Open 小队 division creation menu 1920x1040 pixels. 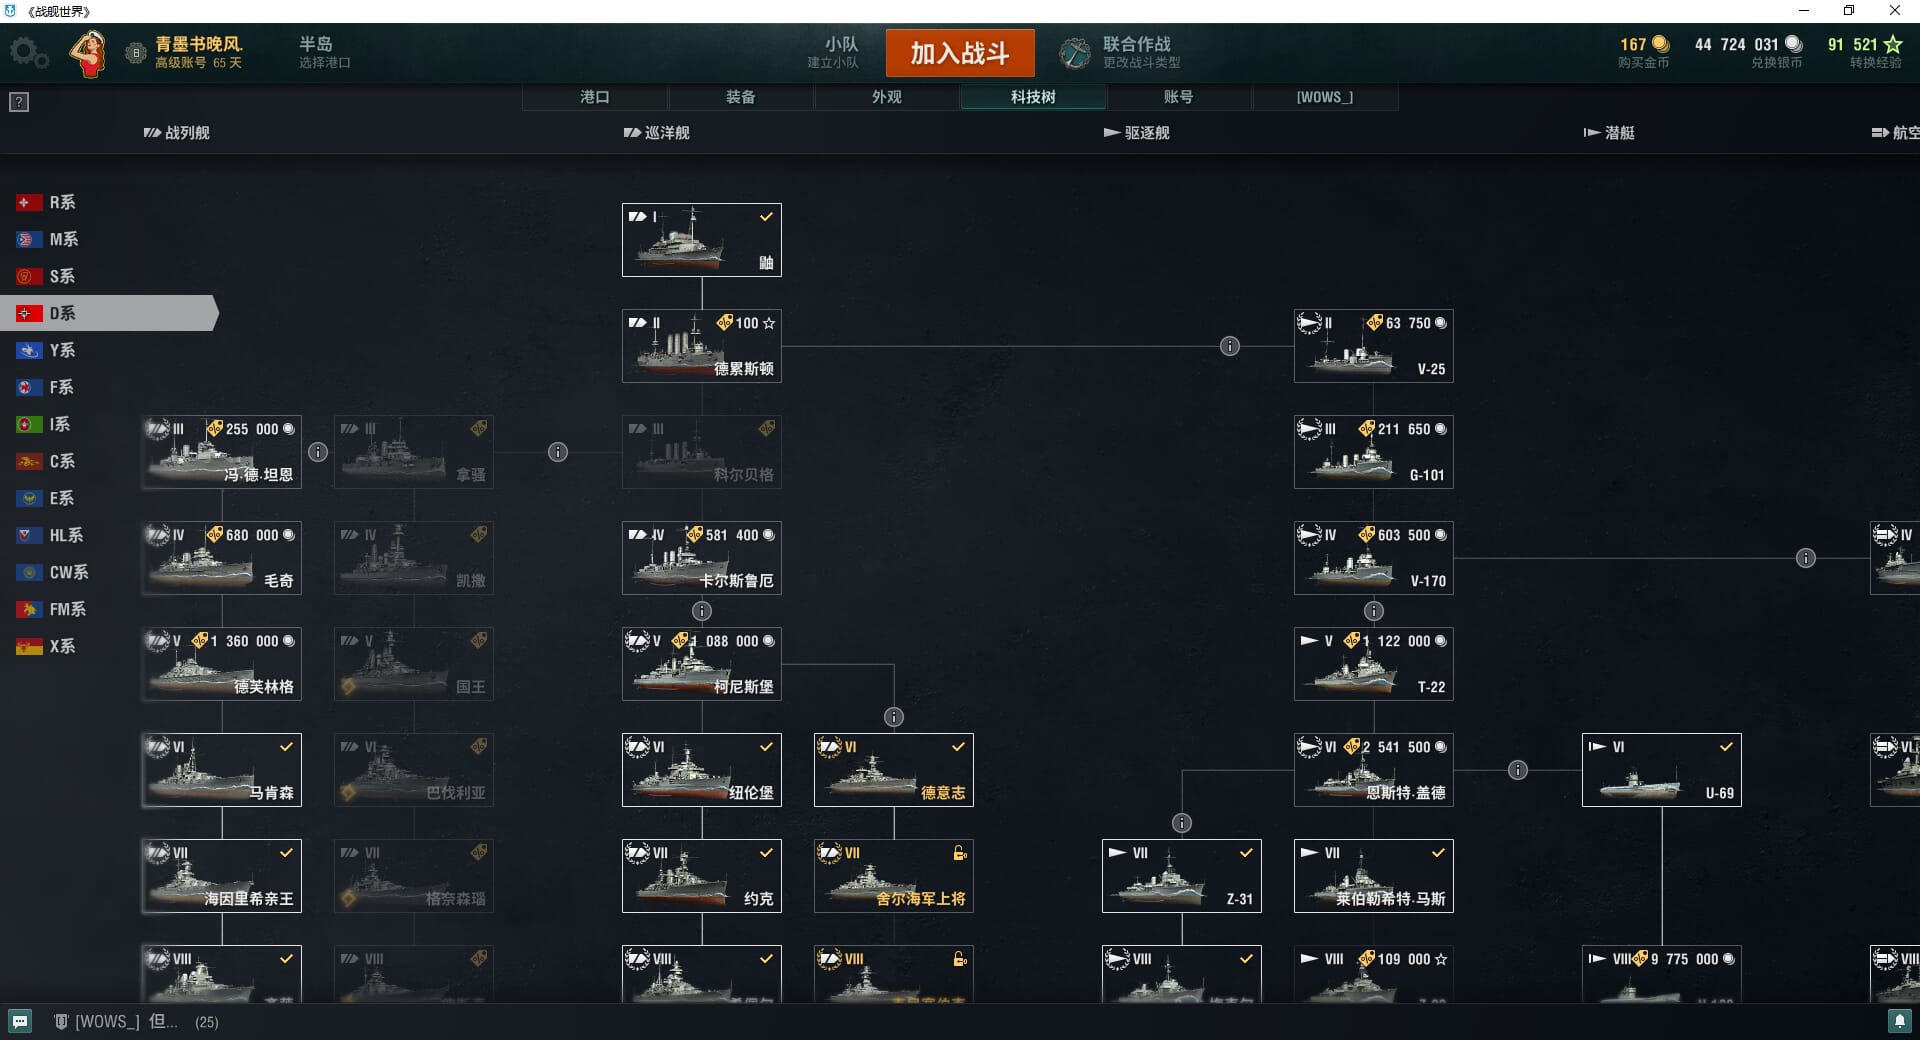[x=833, y=53]
